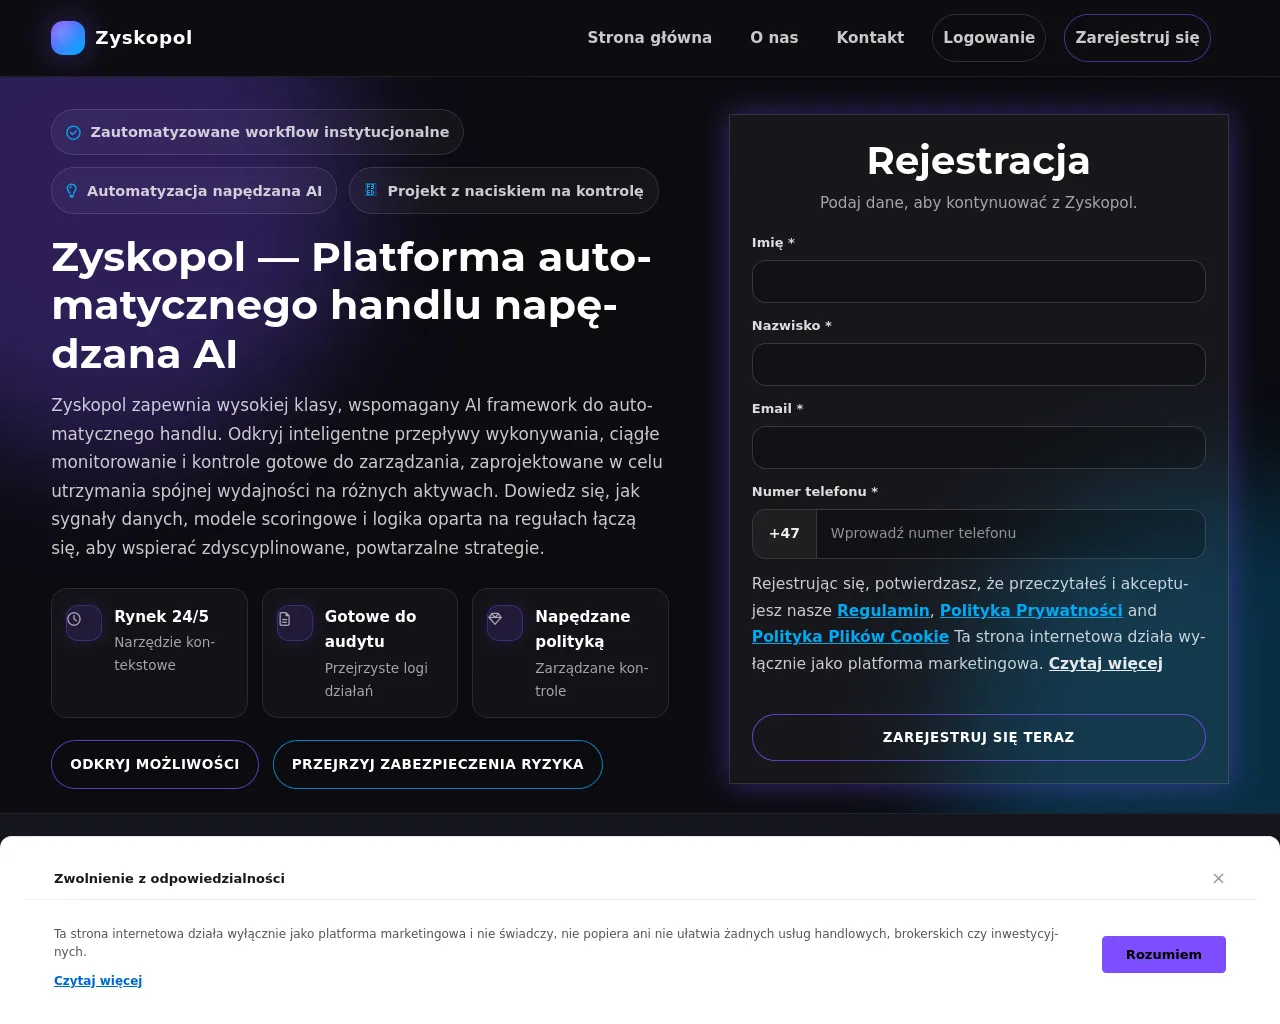Click the Rejestracja form heading
The width and height of the screenshot is (1280, 1024).
979,160
